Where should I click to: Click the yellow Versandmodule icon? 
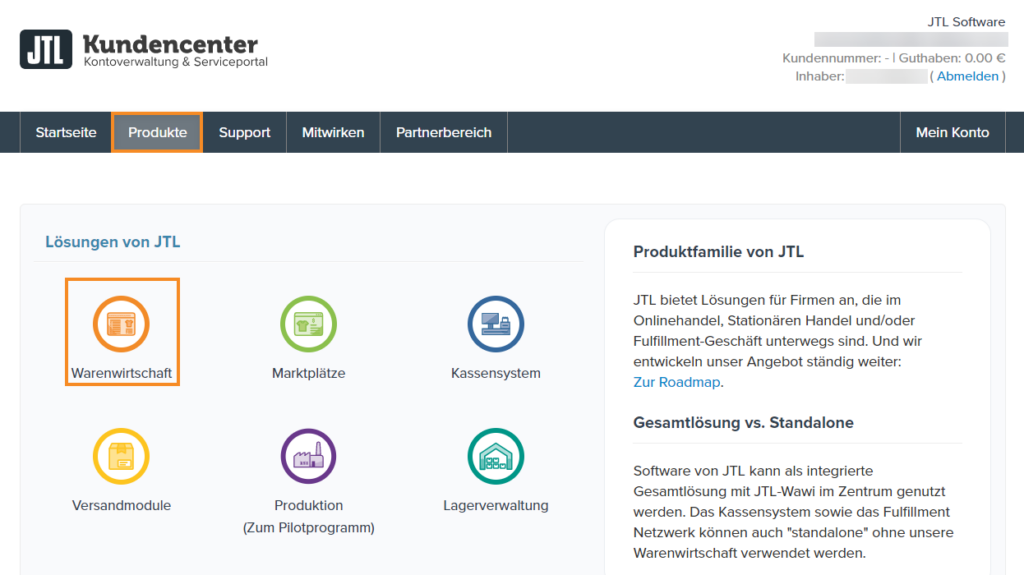coord(121,456)
